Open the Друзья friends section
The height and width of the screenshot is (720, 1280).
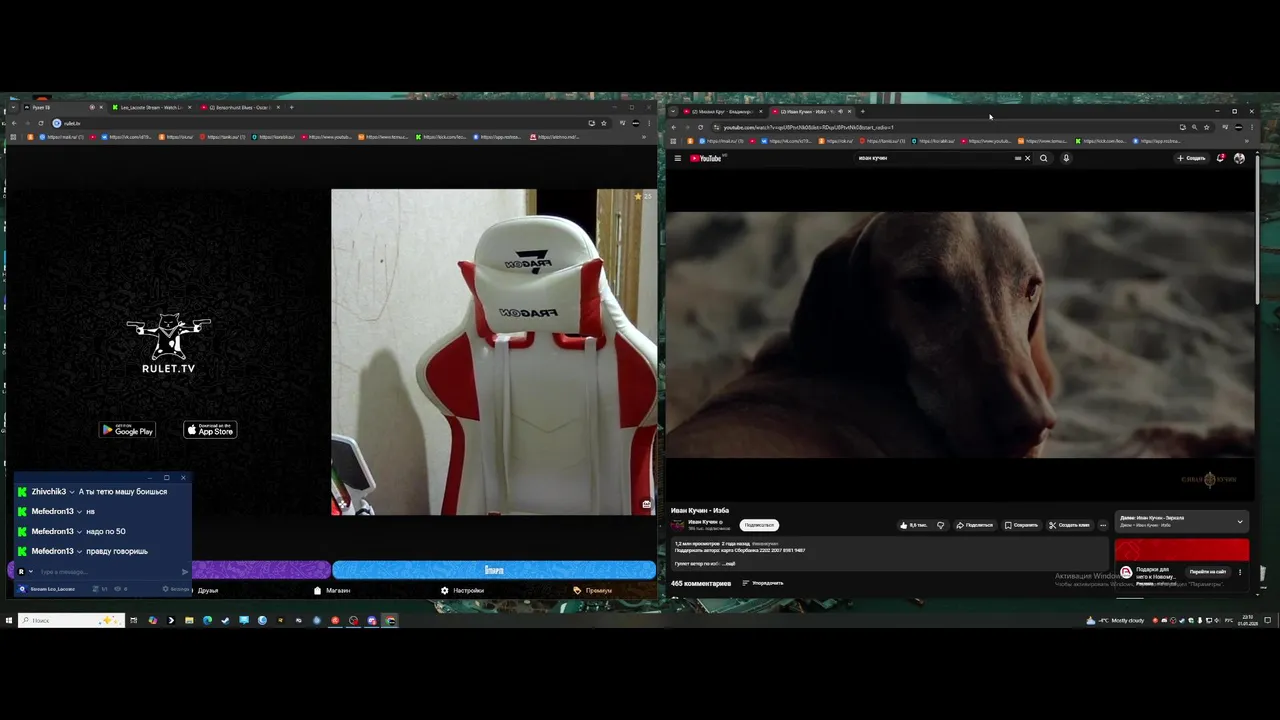click(208, 590)
